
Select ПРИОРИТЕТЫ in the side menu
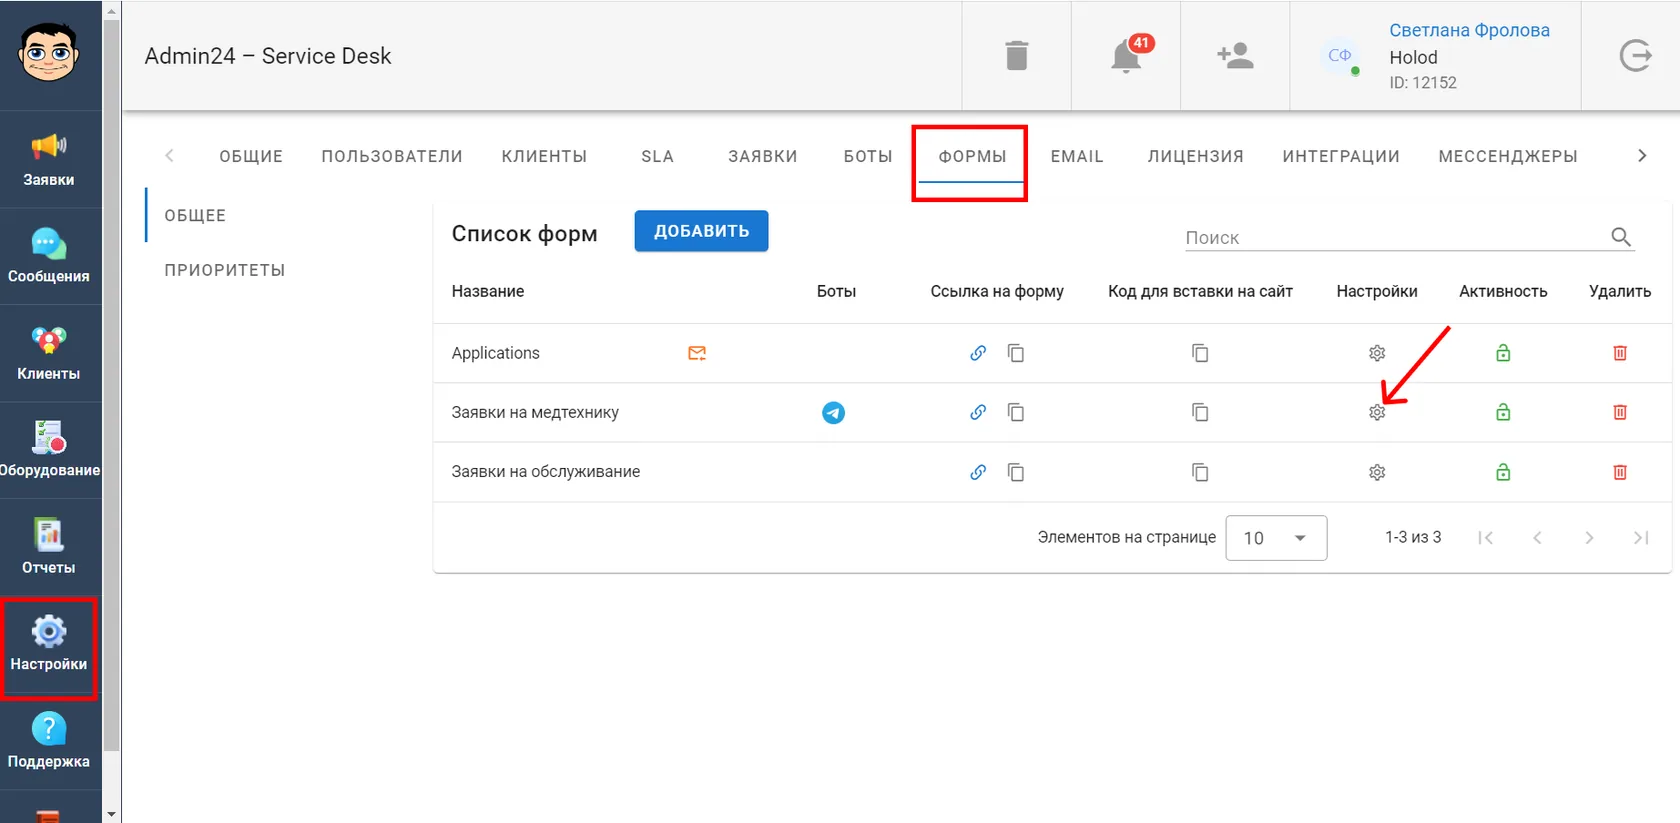(x=225, y=270)
